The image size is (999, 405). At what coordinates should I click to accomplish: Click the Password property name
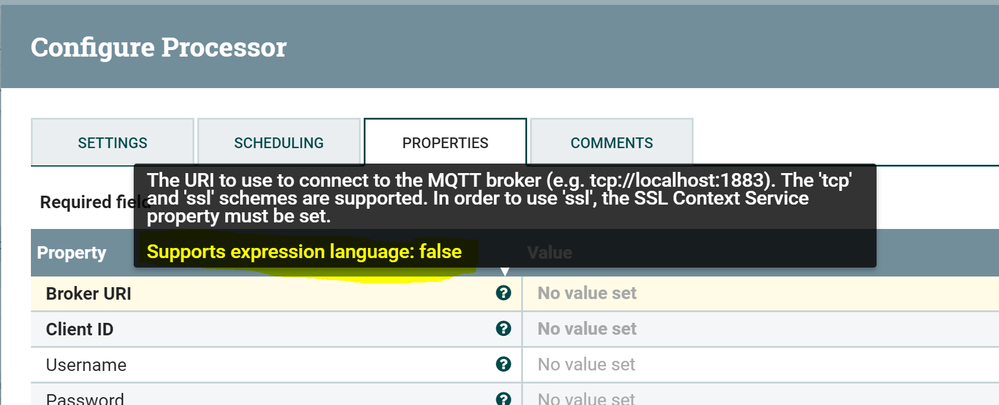85,399
